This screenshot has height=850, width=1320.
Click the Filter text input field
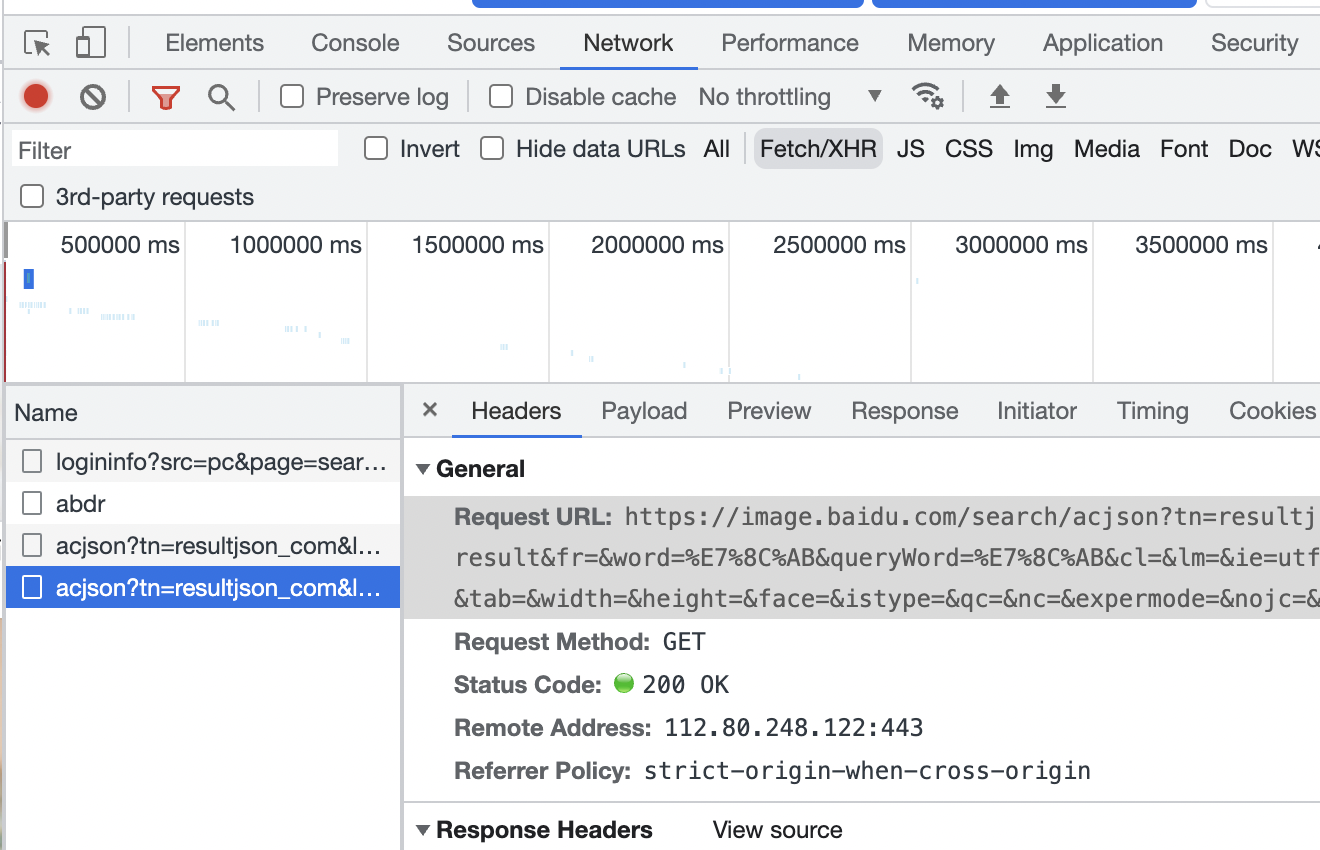point(175,150)
